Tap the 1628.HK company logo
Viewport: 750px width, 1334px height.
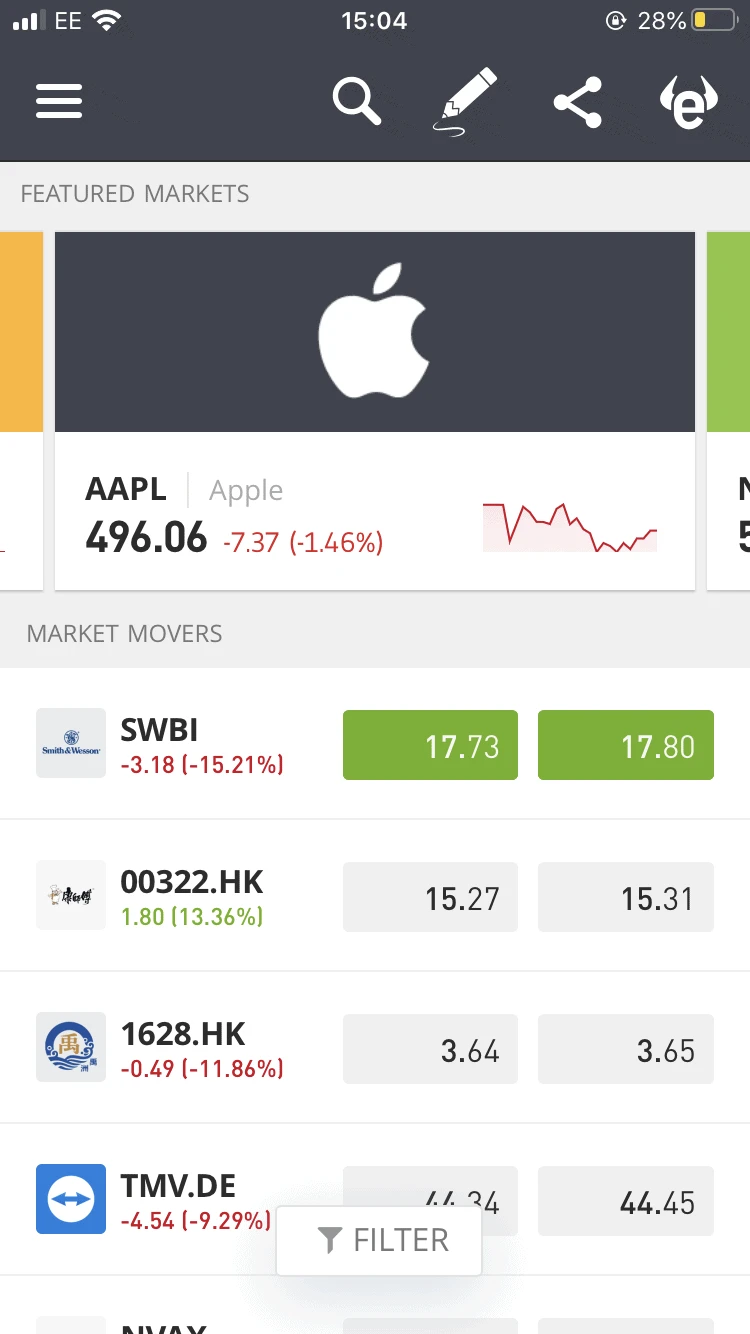point(71,1047)
